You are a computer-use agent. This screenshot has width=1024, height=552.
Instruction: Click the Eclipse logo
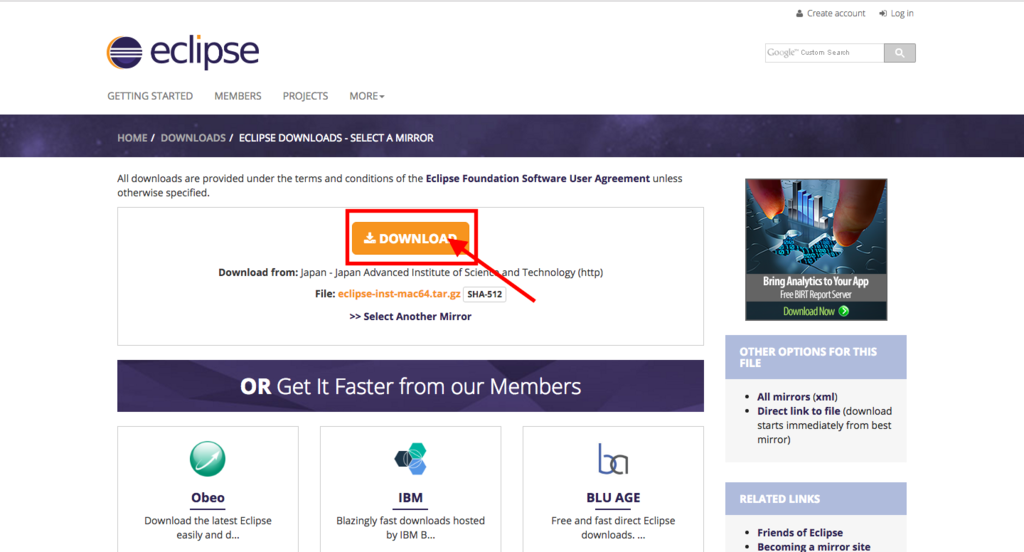click(183, 52)
